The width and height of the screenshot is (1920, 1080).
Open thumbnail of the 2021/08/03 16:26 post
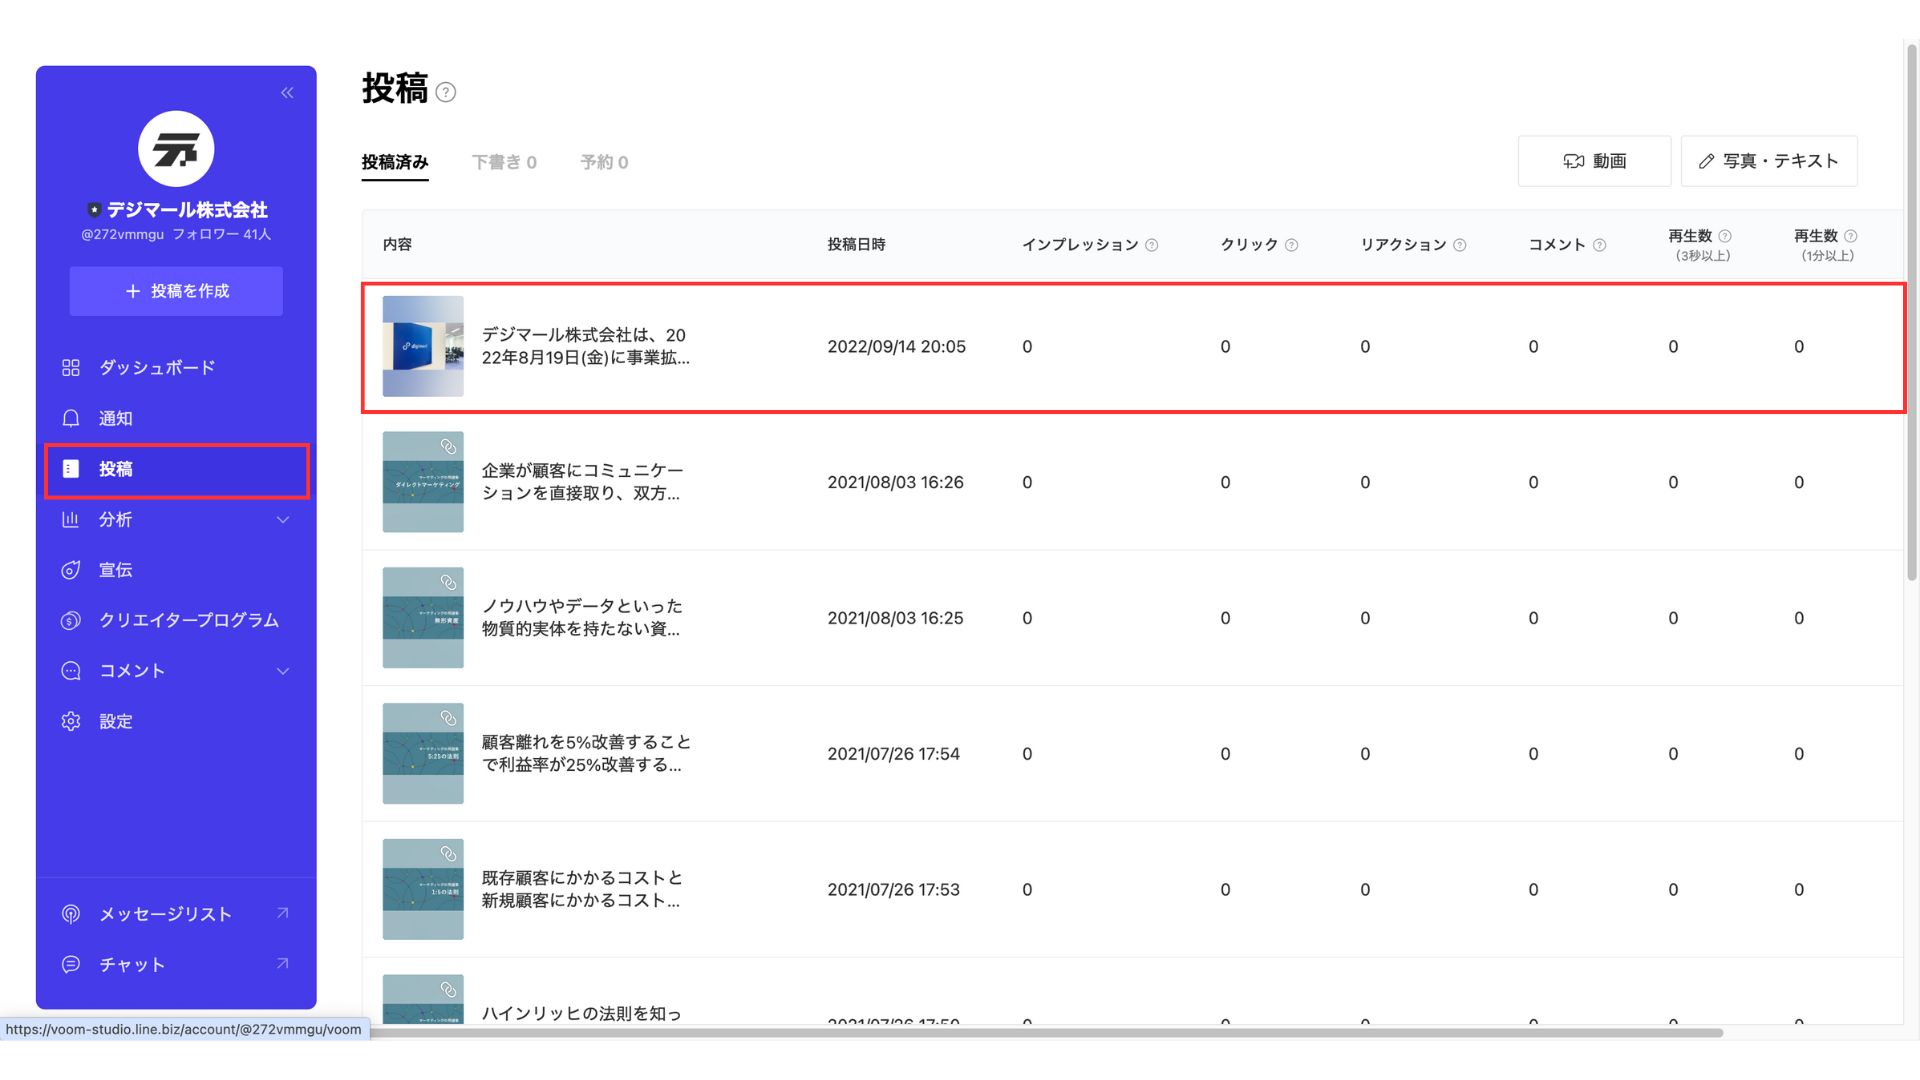[423, 482]
